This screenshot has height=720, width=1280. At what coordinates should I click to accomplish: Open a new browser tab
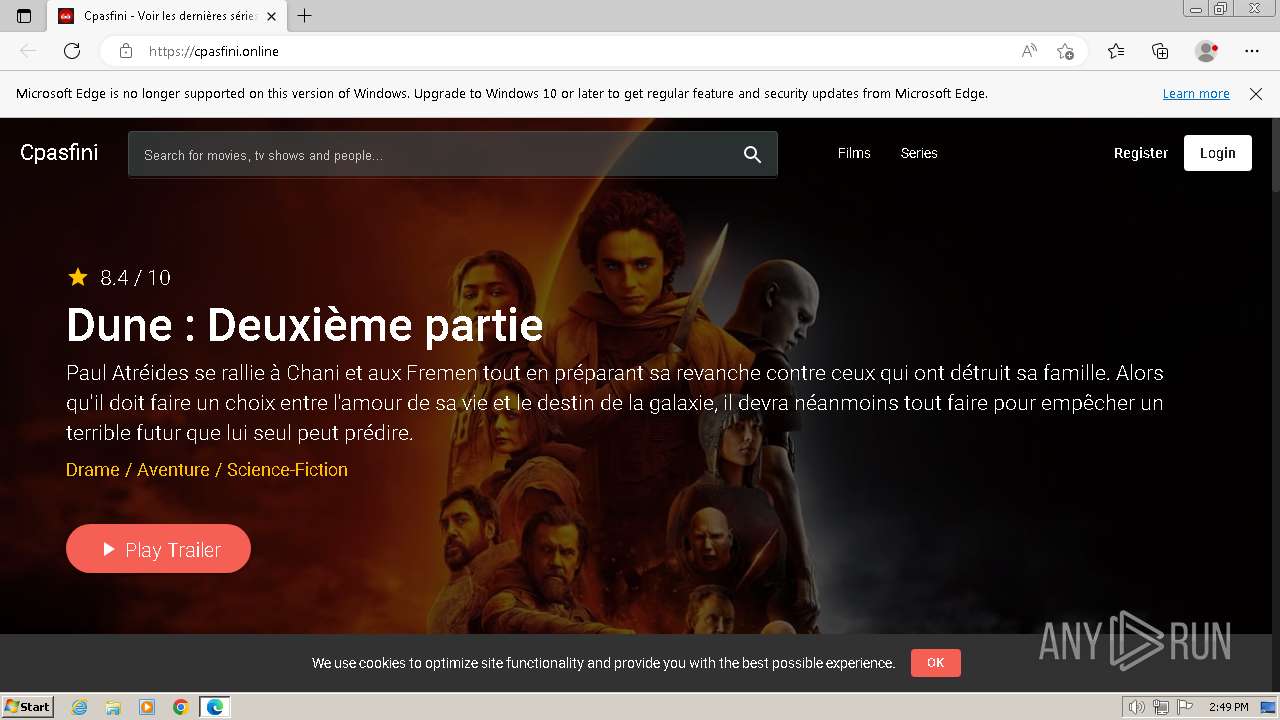coord(305,16)
